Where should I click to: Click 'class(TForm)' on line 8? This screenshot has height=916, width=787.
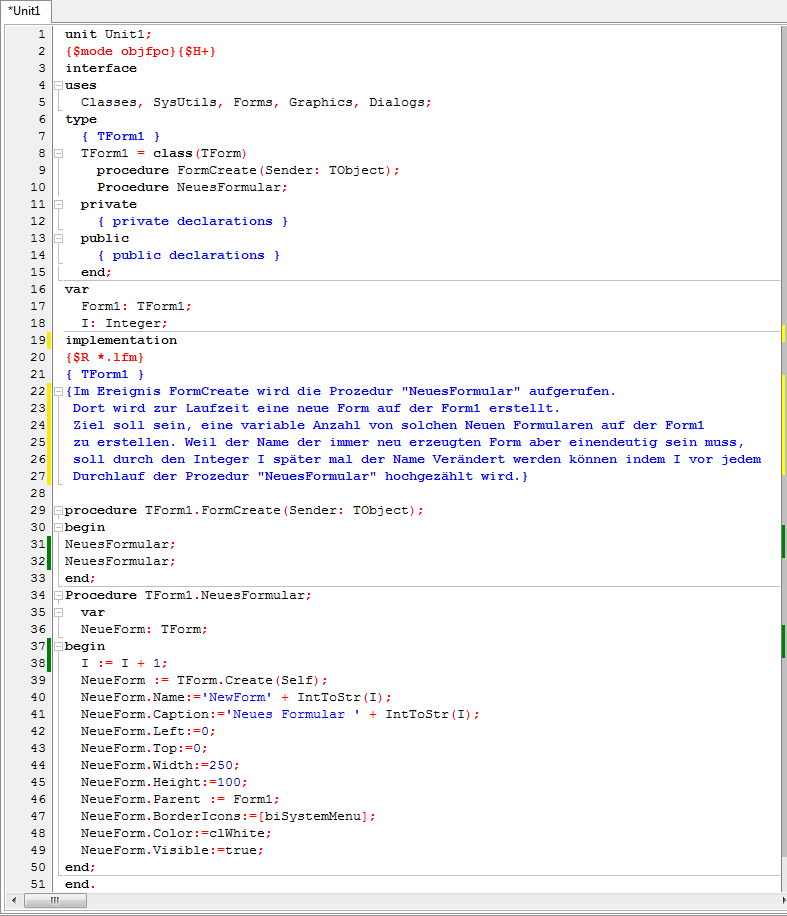click(200, 154)
